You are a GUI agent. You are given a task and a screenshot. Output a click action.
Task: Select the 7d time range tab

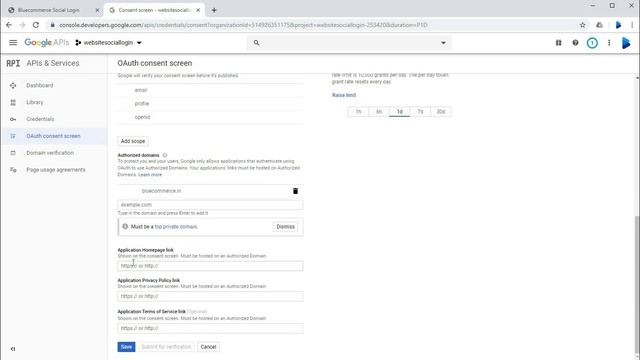pyautogui.click(x=420, y=111)
